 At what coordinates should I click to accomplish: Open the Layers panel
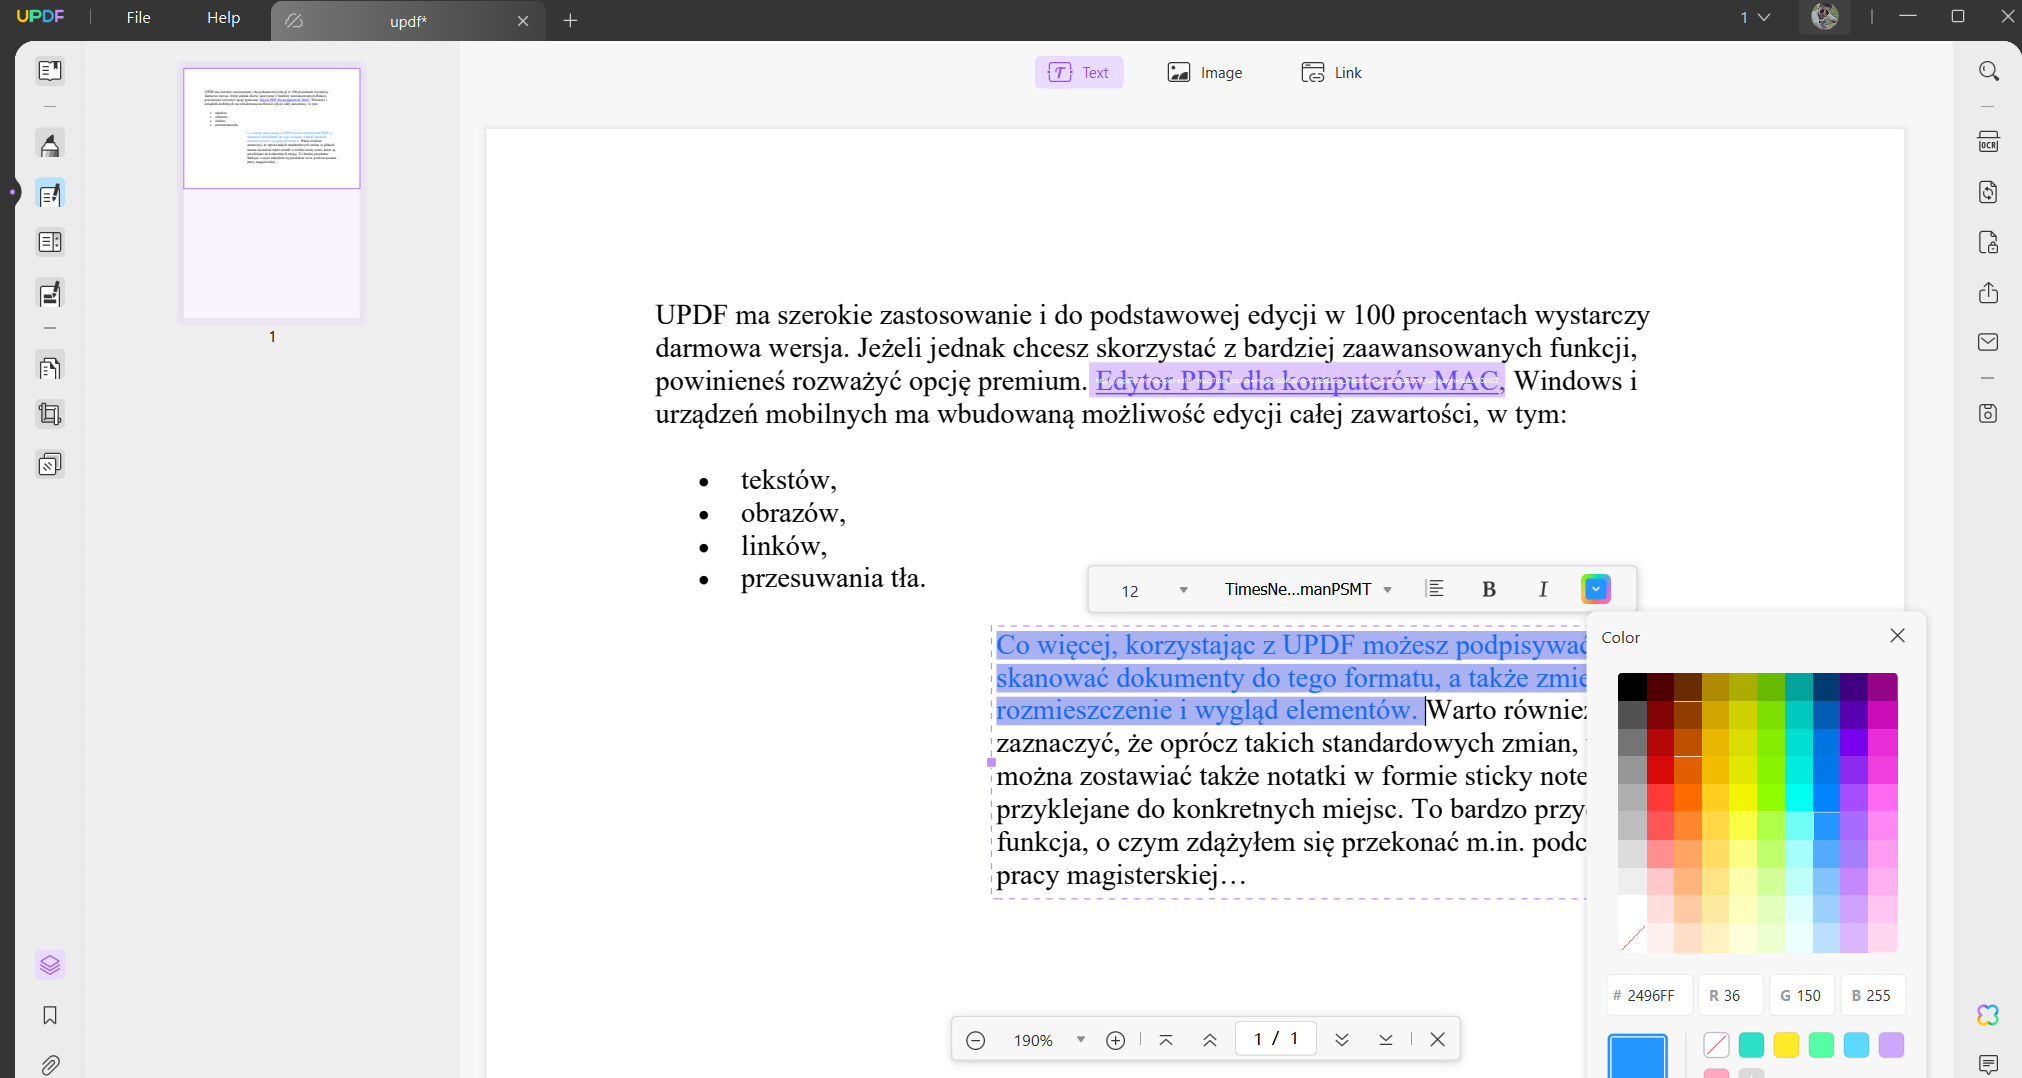pyautogui.click(x=50, y=965)
